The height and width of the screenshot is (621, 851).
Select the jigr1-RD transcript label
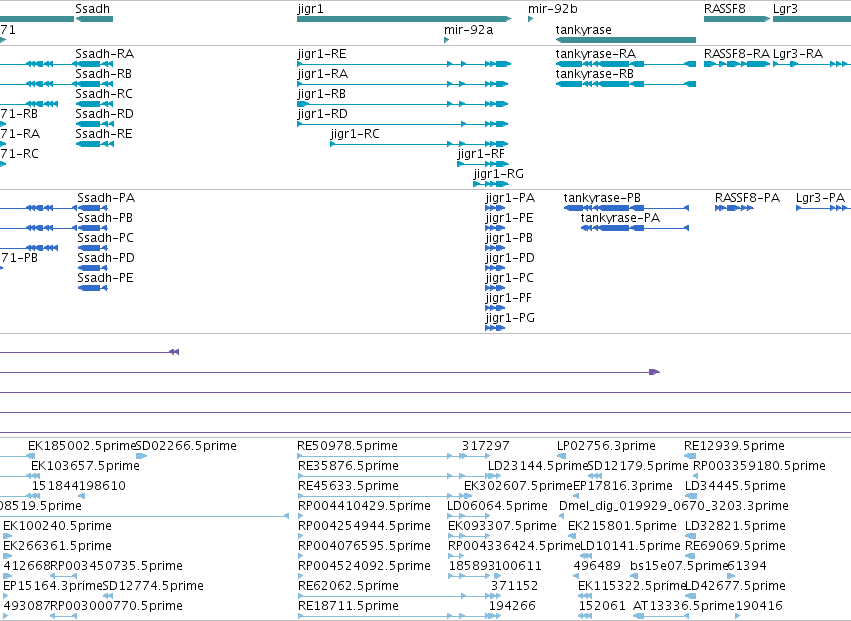point(322,114)
